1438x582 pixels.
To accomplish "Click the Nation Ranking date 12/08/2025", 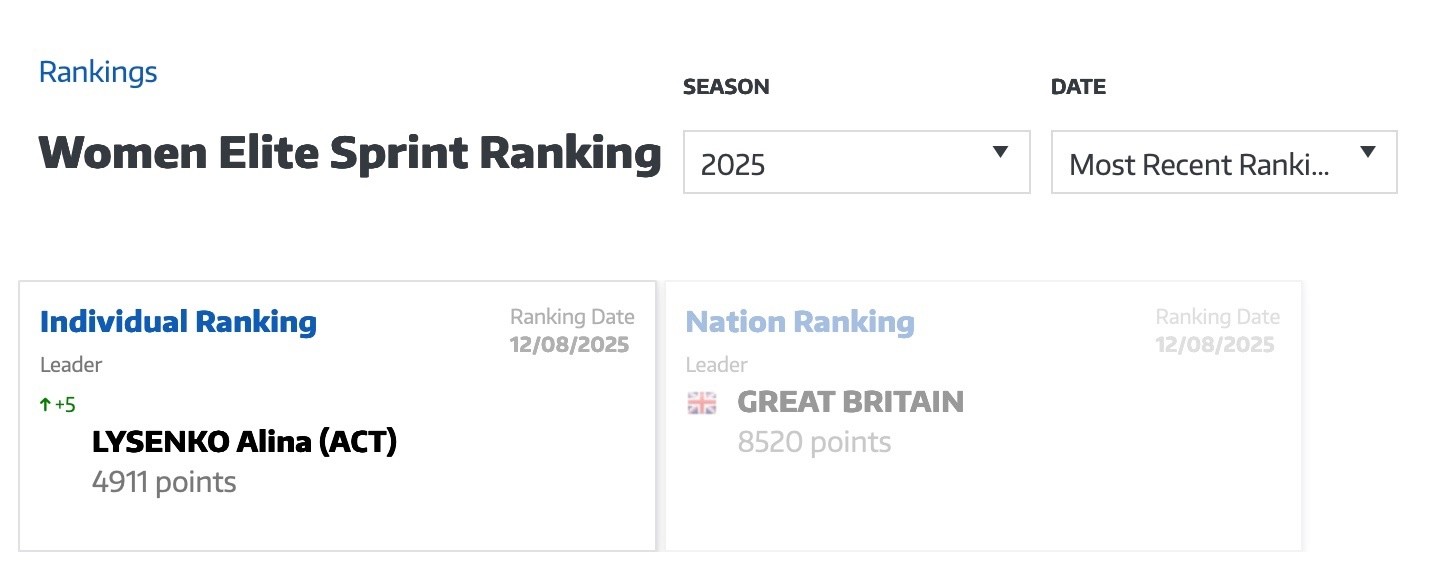I will (x=1215, y=345).
